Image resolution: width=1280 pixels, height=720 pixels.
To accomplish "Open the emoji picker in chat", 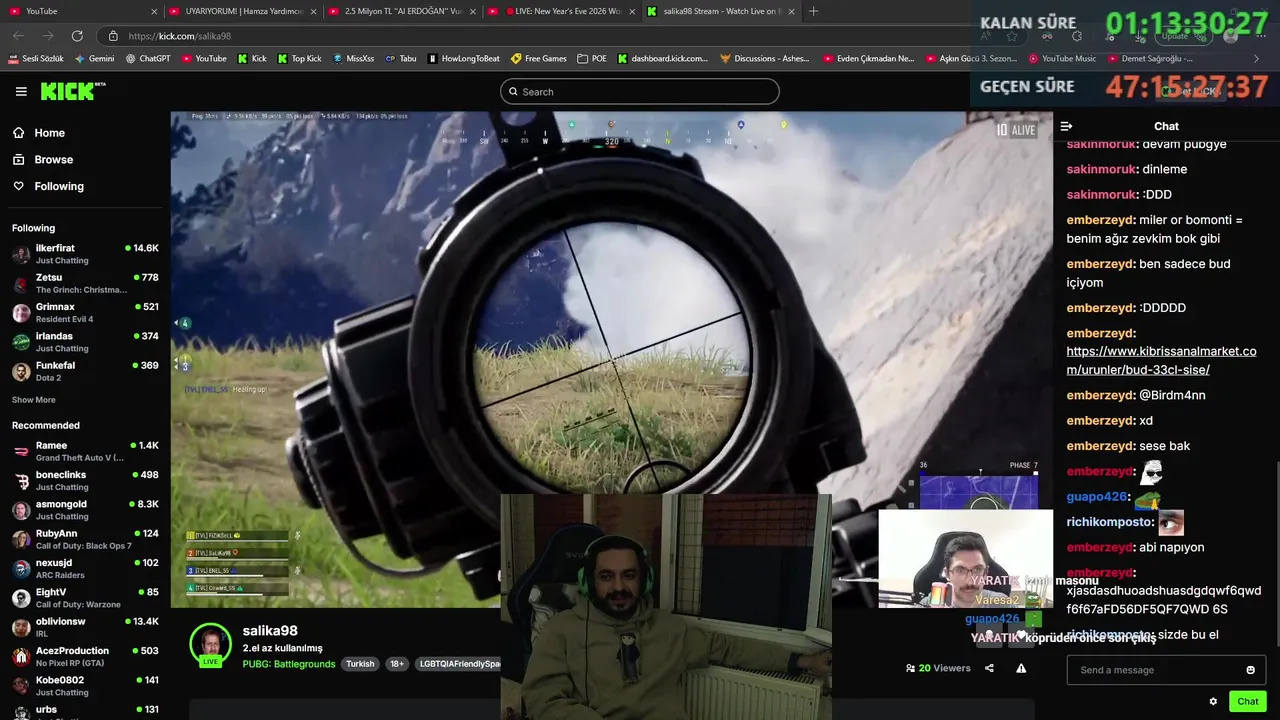I will pyautogui.click(x=1250, y=670).
